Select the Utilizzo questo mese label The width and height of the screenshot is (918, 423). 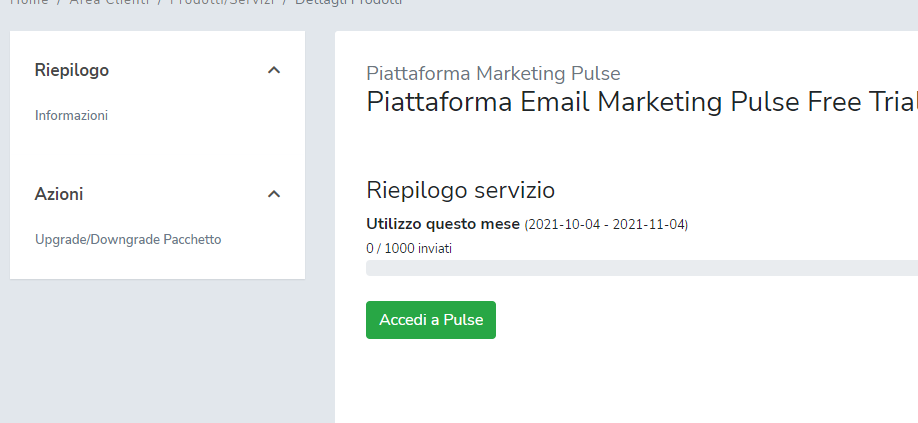pyautogui.click(x=443, y=224)
